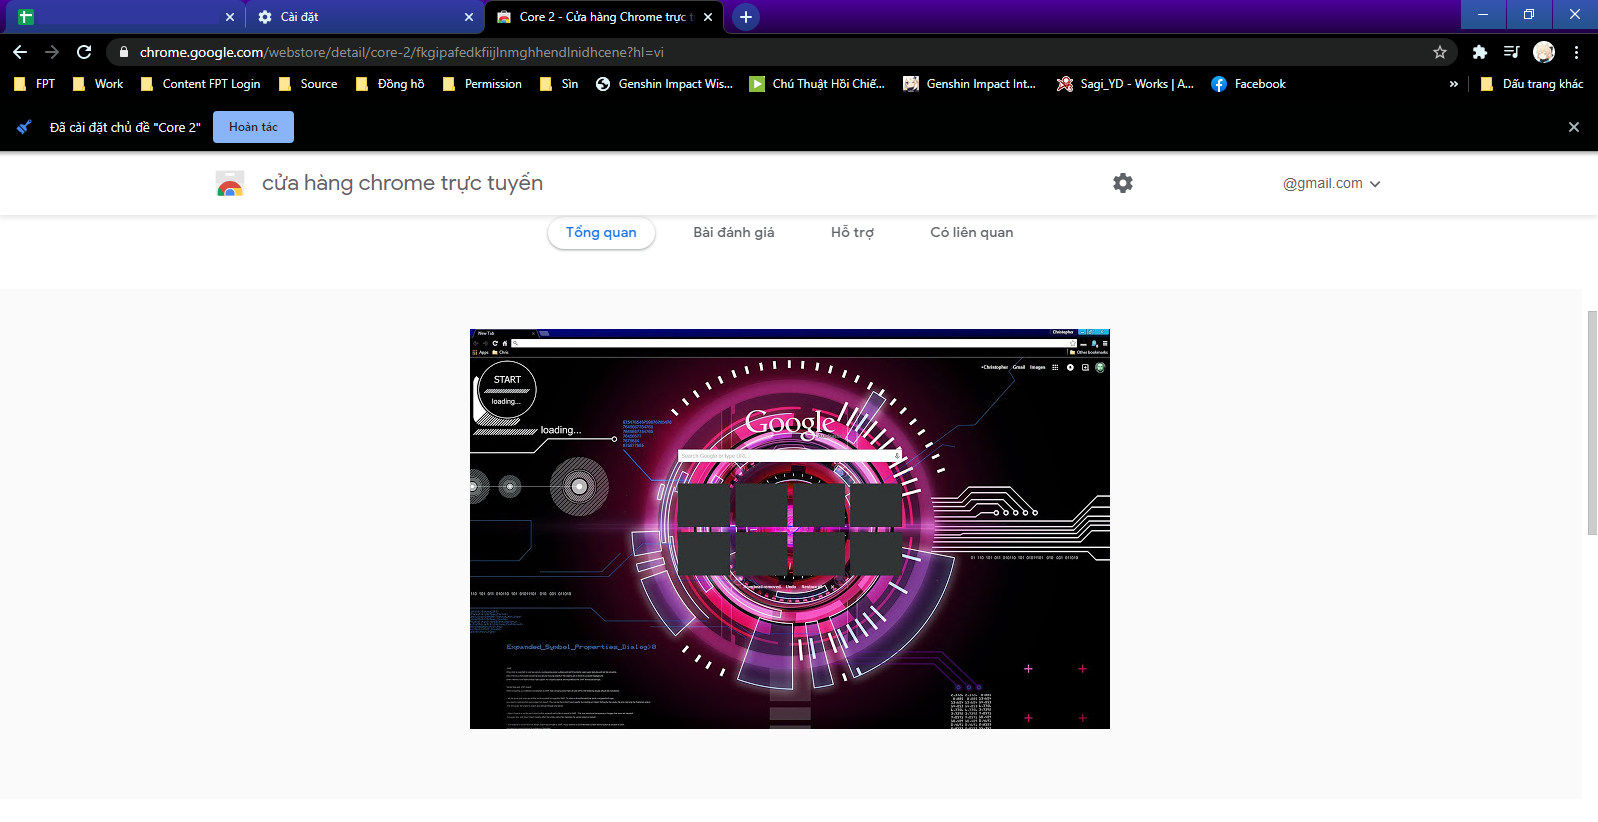Bookmark this page with the star icon
Screen dimensions: 1598x822
[1440, 52]
